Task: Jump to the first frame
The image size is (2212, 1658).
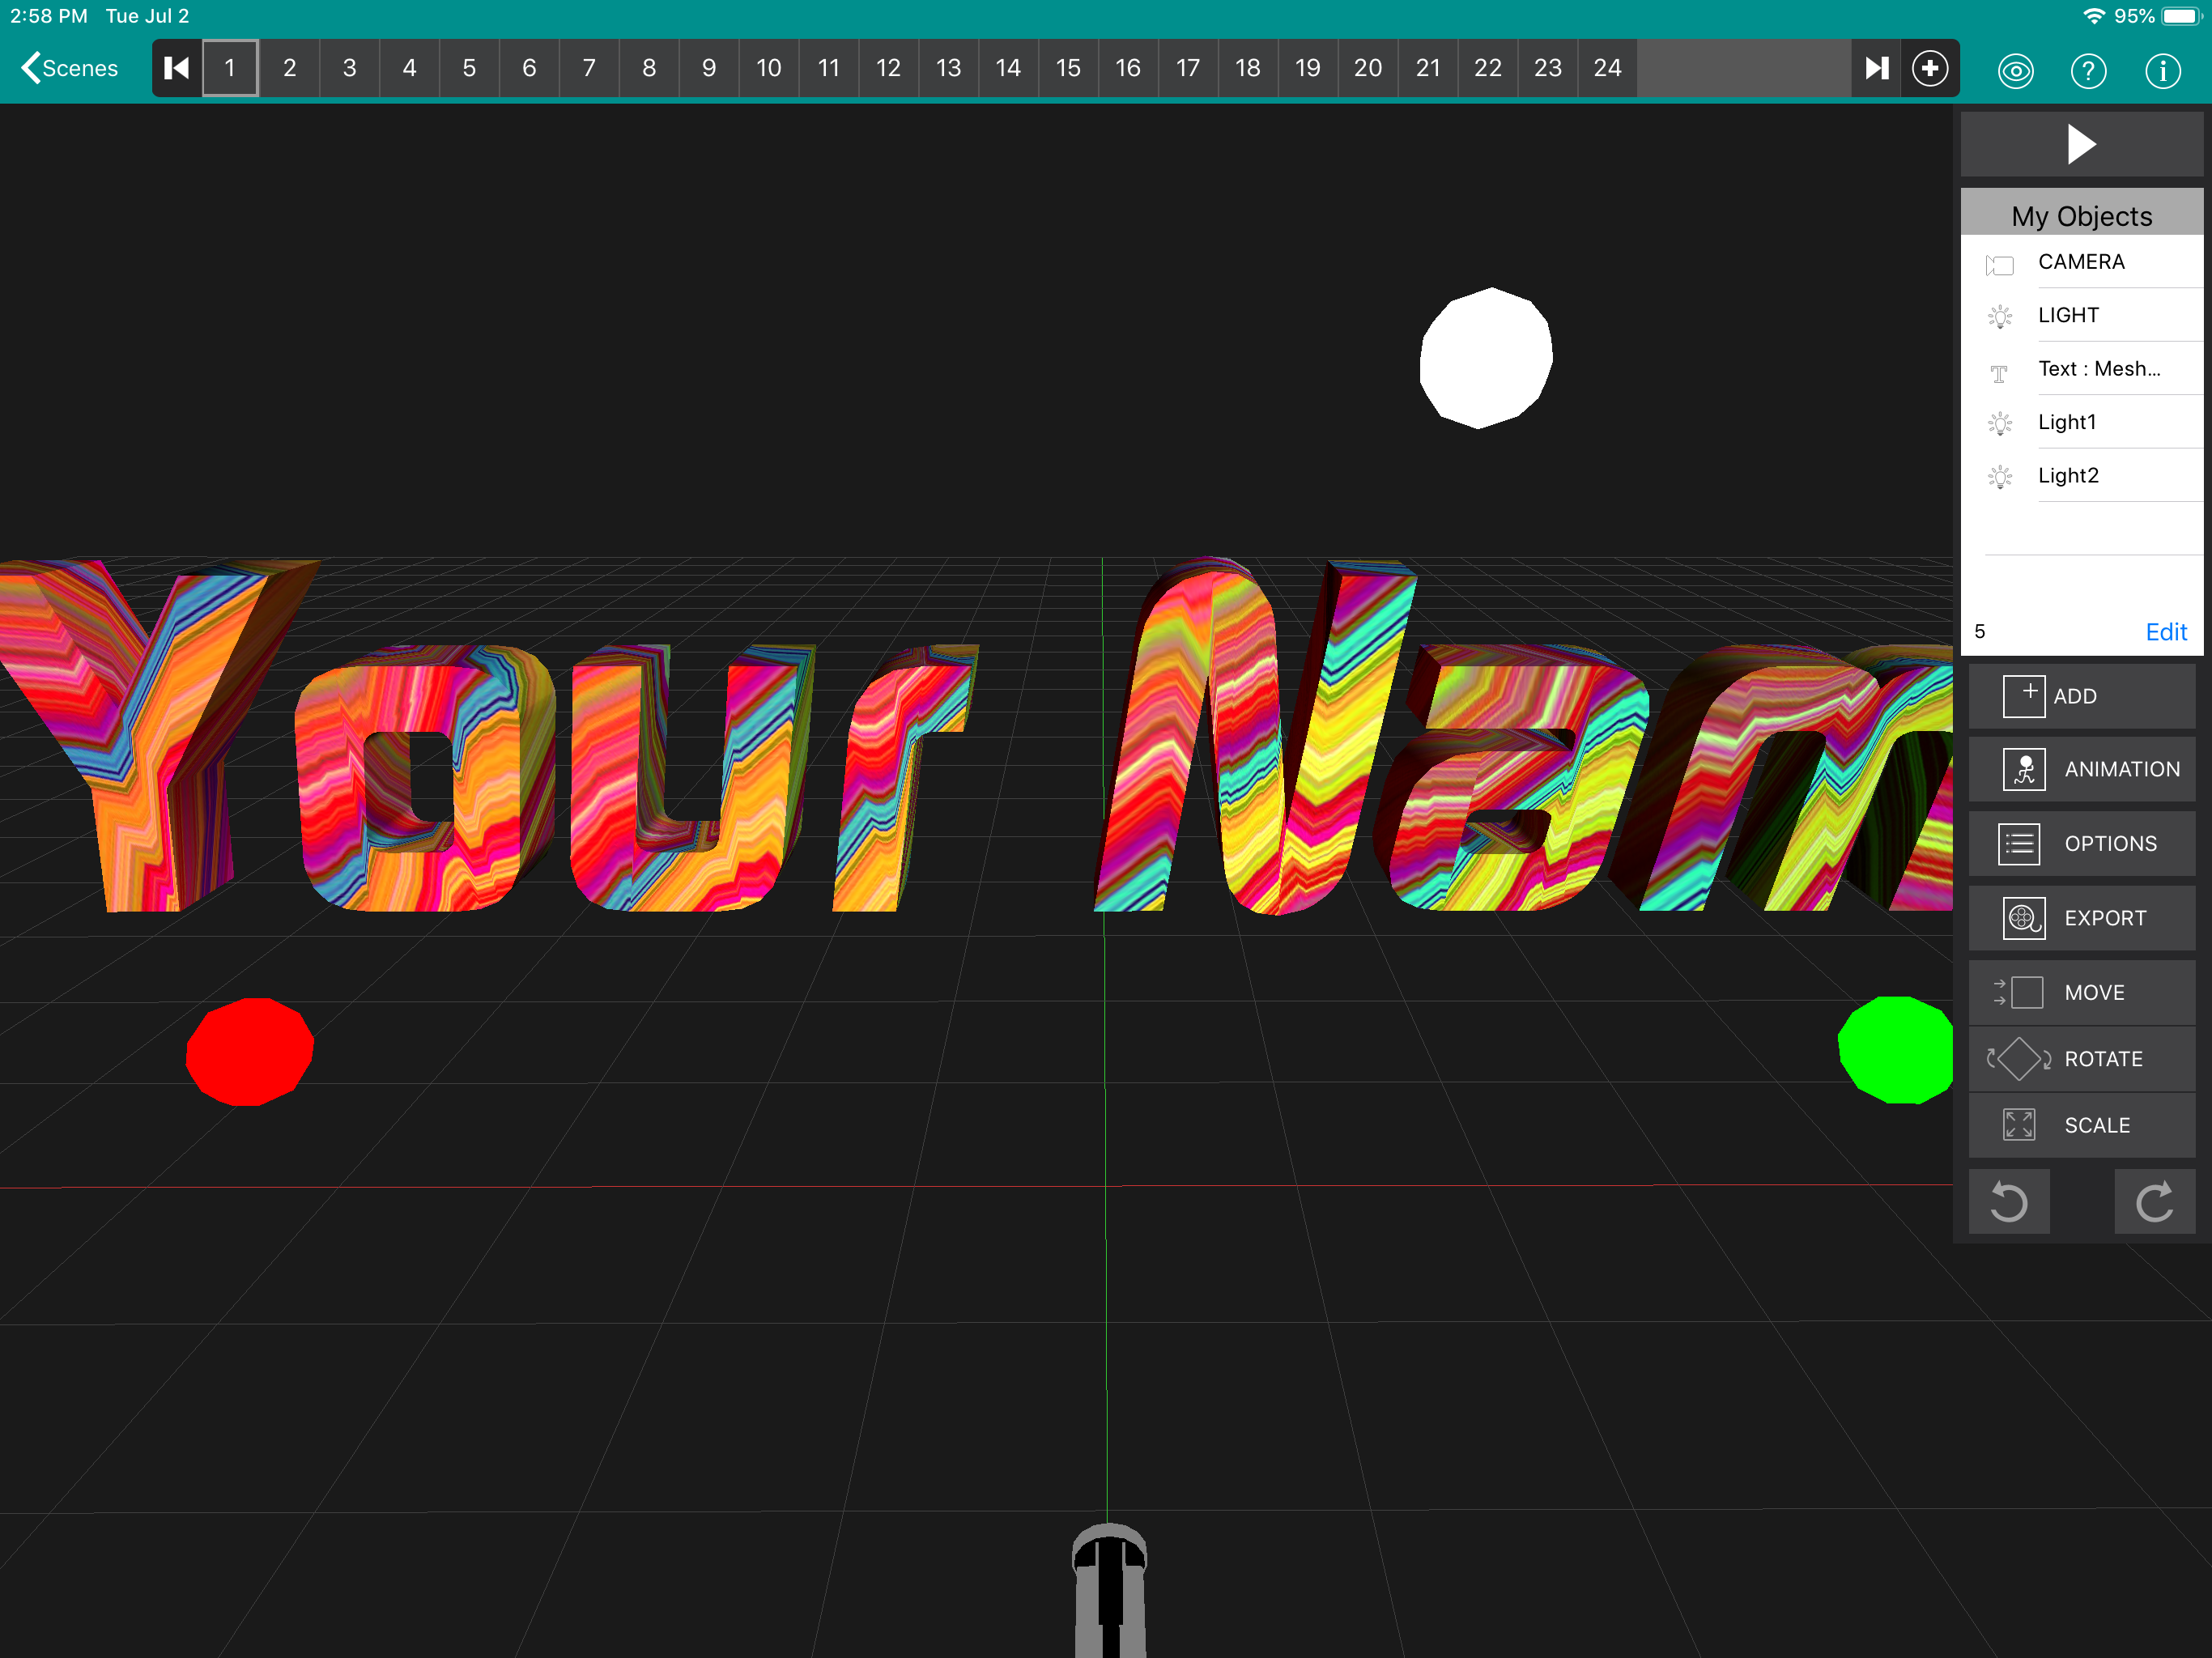Action: click(177, 68)
